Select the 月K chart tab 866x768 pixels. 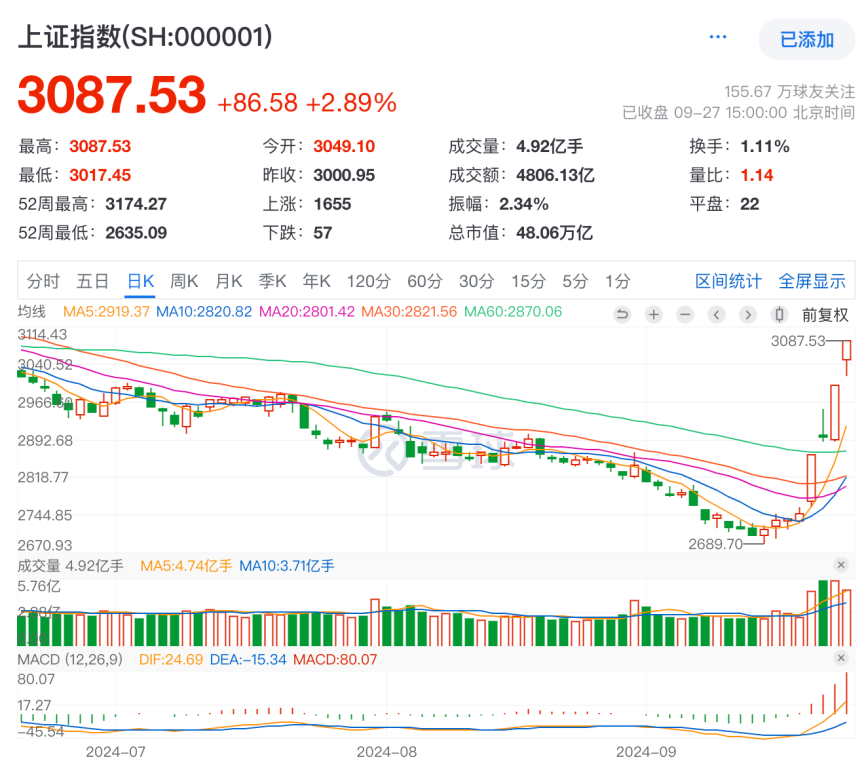pos(229,281)
